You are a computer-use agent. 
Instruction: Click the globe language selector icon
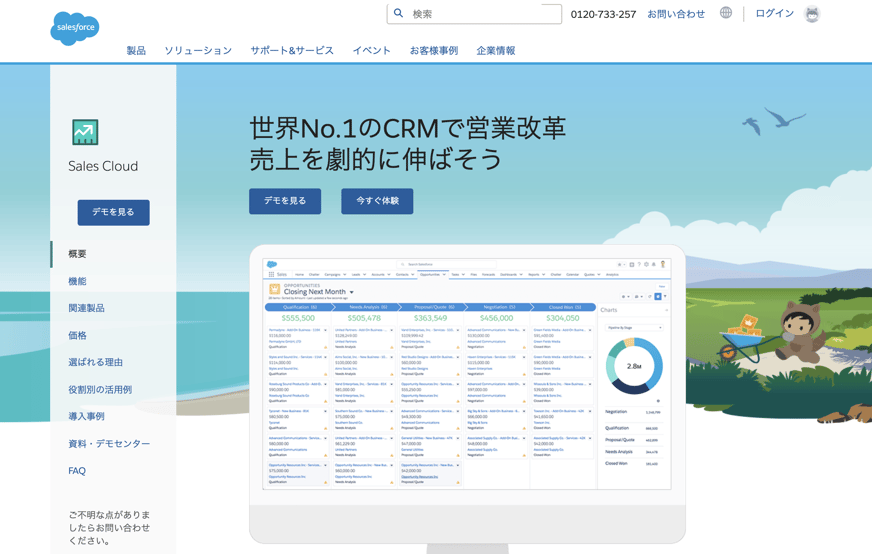[726, 13]
